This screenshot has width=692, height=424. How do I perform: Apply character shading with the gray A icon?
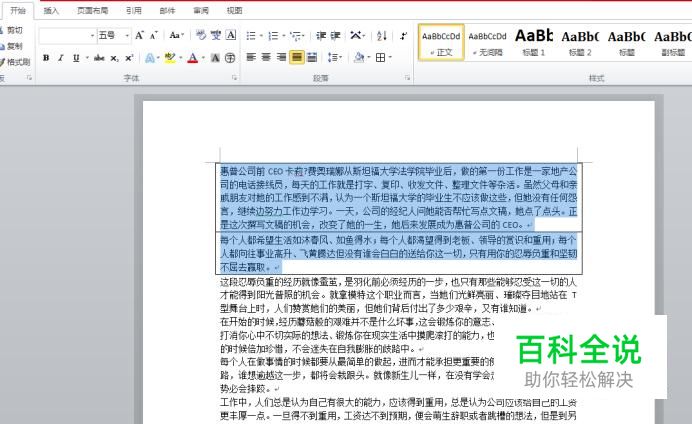coord(215,58)
